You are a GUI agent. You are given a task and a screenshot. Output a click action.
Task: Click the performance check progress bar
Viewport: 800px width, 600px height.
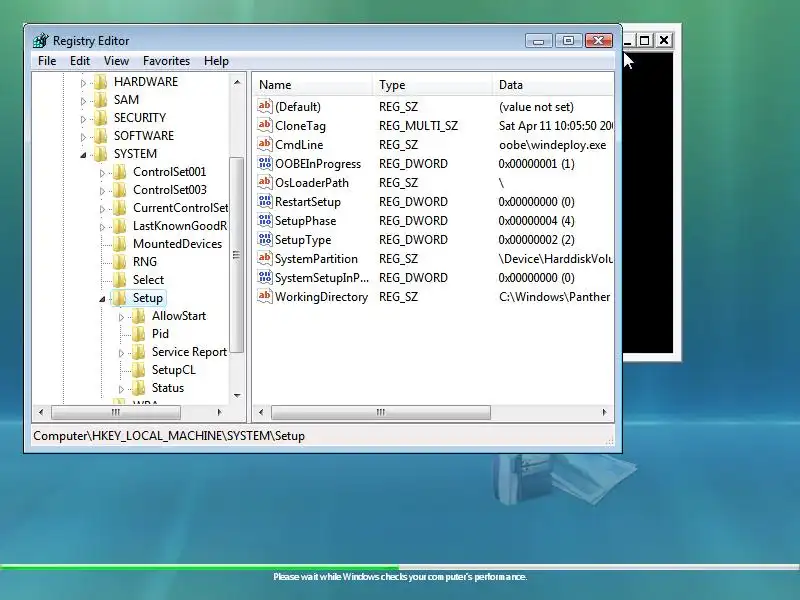(x=400, y=566)
